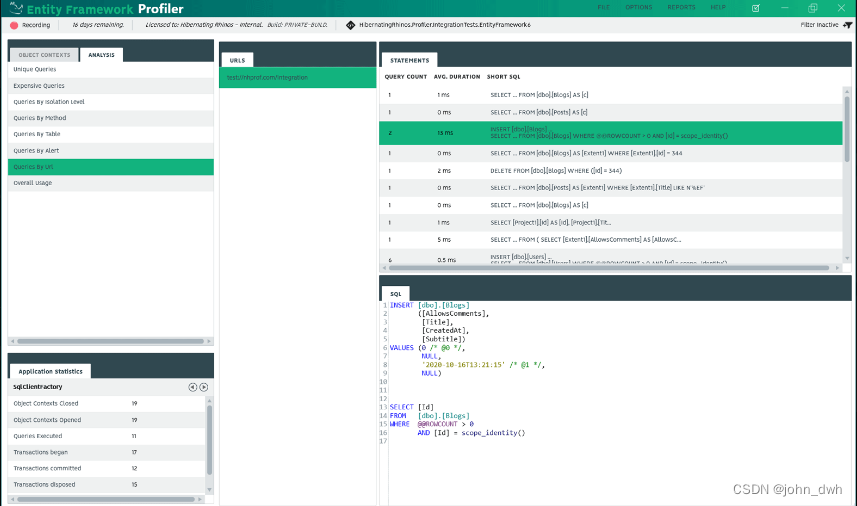
Task: Select Expensive Queries analysis
Action: click(x=40, y=86)
